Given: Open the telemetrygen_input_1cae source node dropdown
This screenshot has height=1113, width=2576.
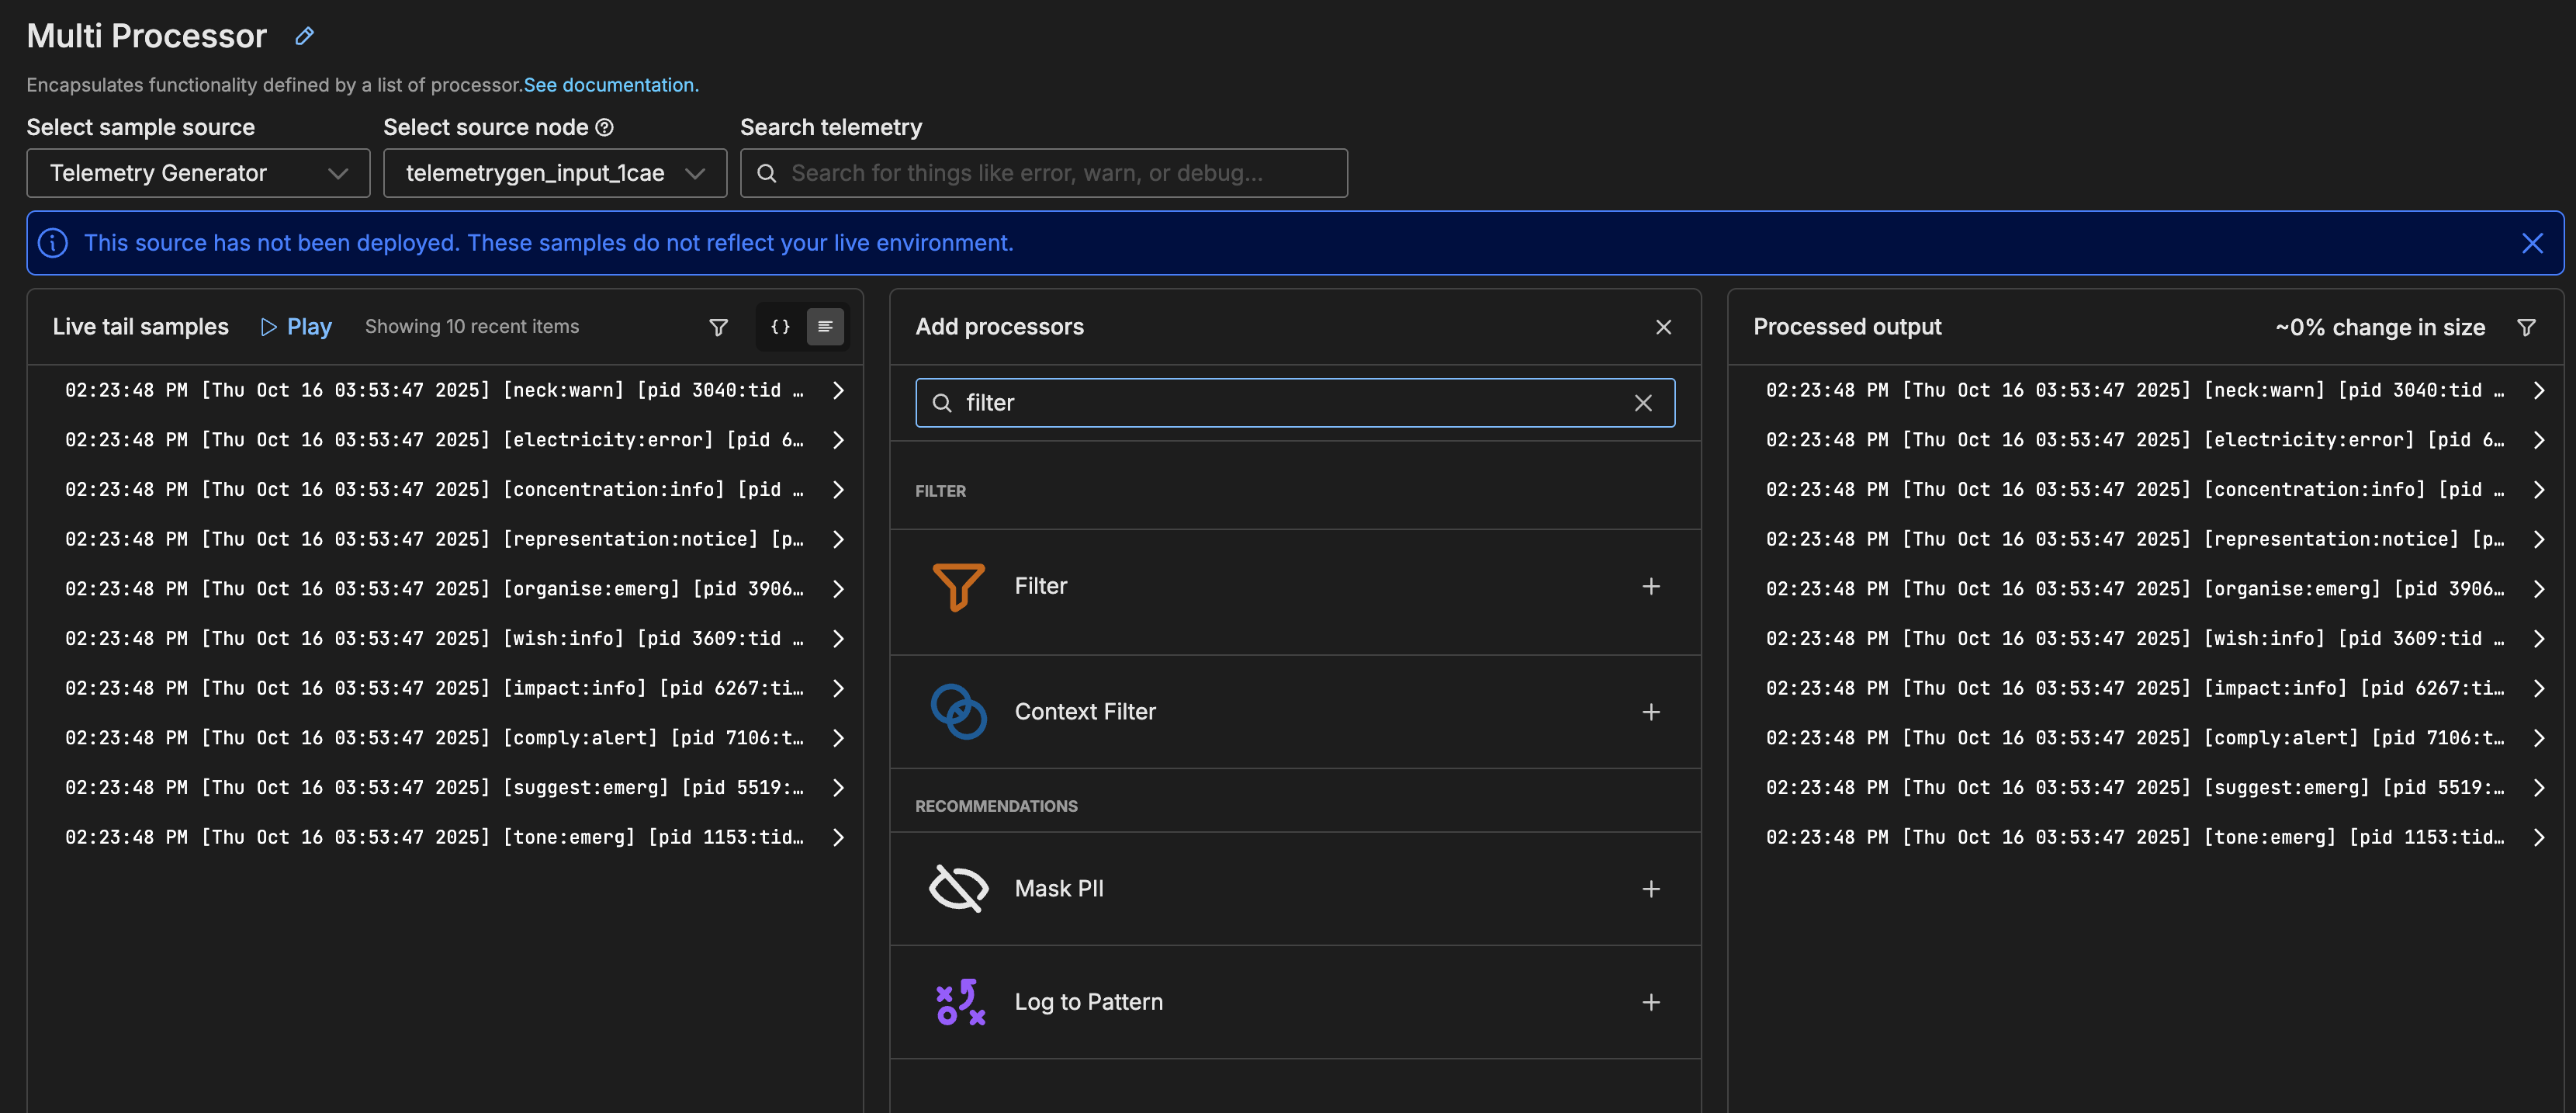Looking at the screenshot, I should click(554, 173).
